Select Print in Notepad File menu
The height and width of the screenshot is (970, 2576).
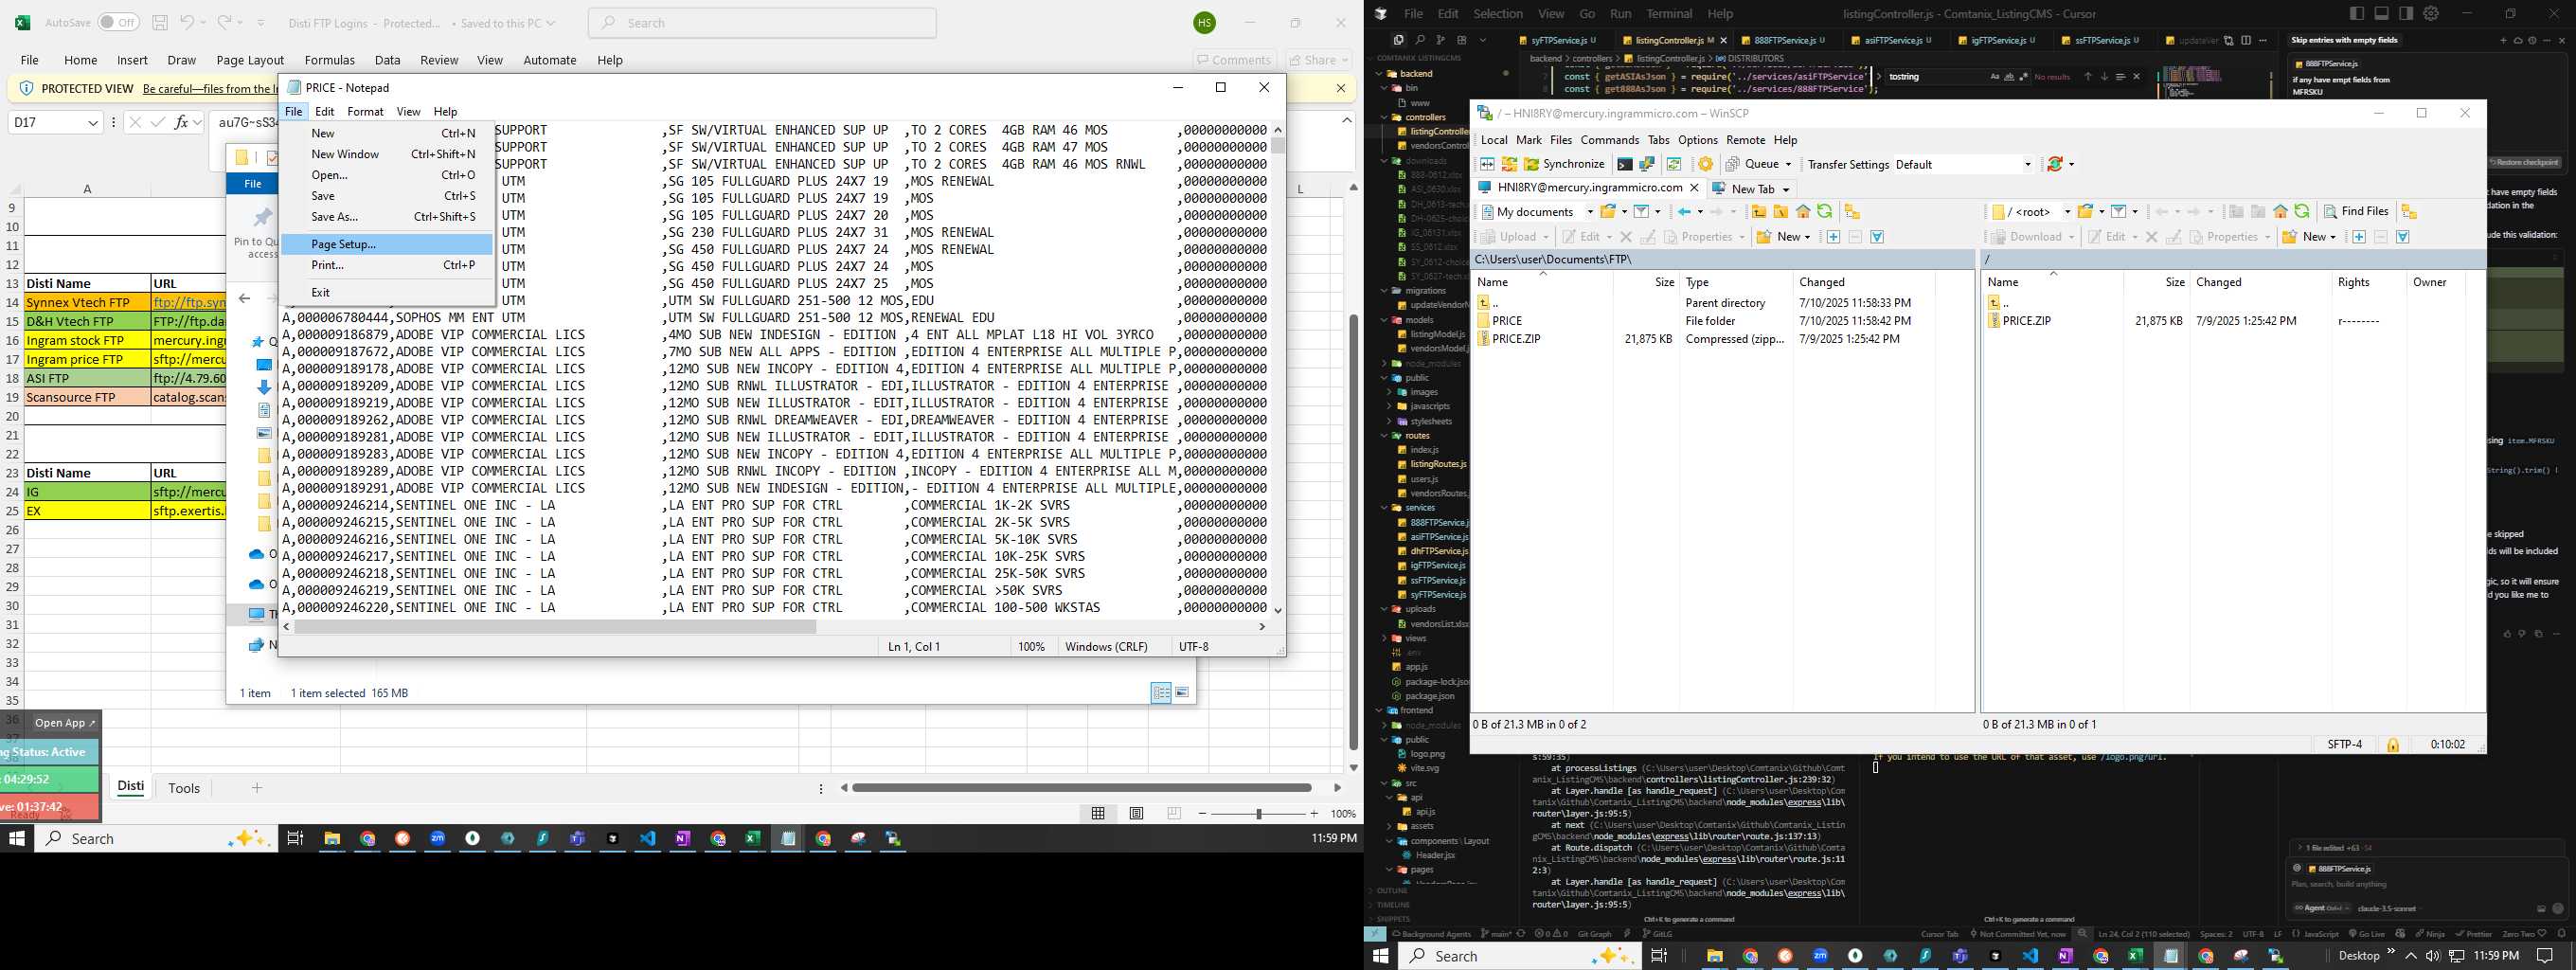pos(387,265)
